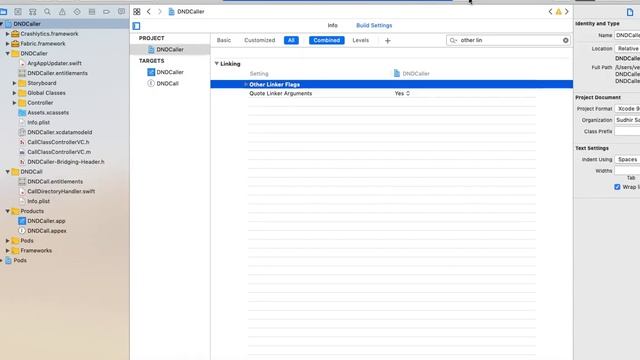The image size is (640, 360).
Task: Show Customized build settings
Action: 260,40
